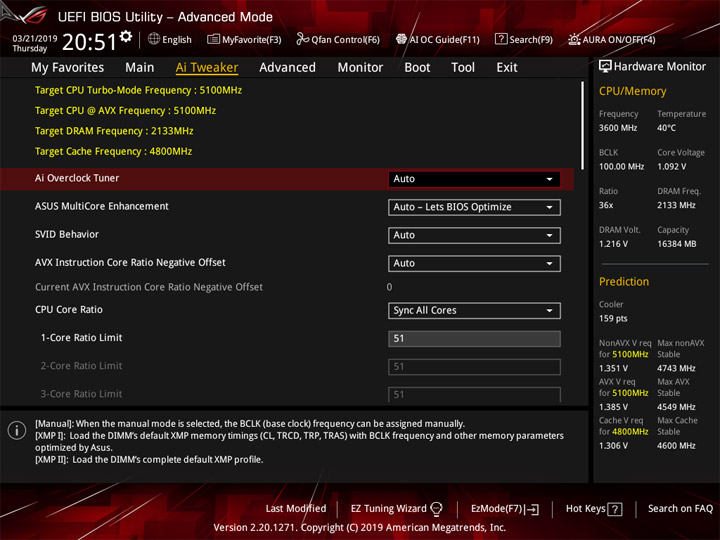Click the ASUS MultiCore Enhancement label
The image size is (720, 540).
pos(102,206)
